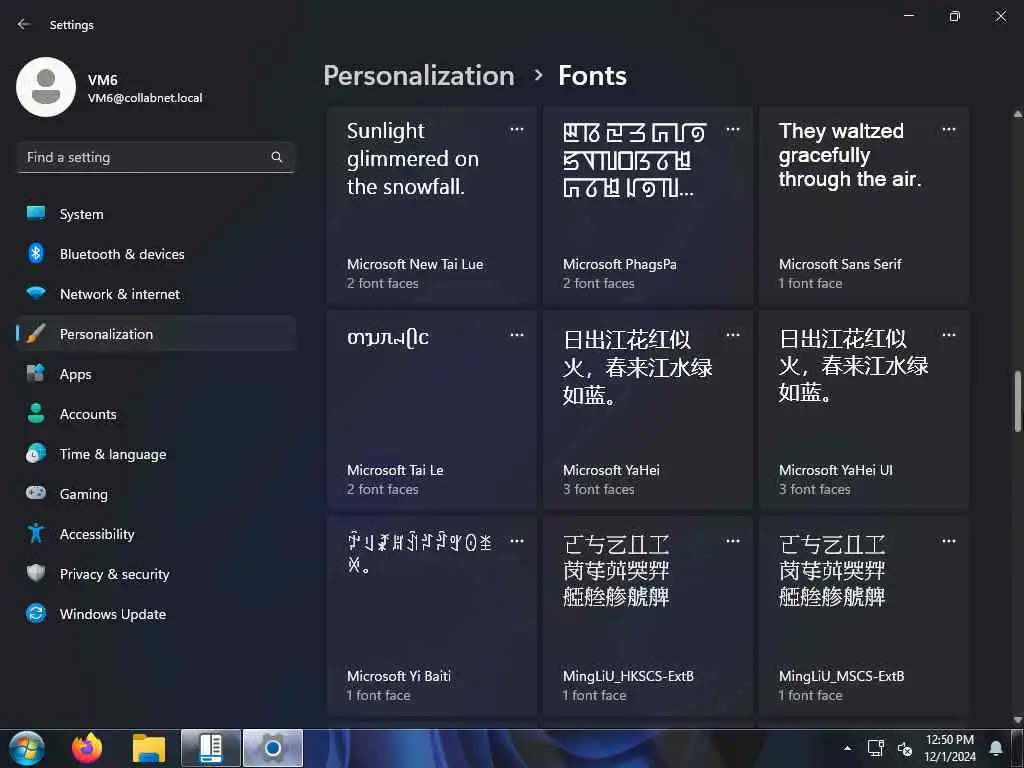
Task: Click the scroll down arrow of fonts list
Action: point(1017,720)
